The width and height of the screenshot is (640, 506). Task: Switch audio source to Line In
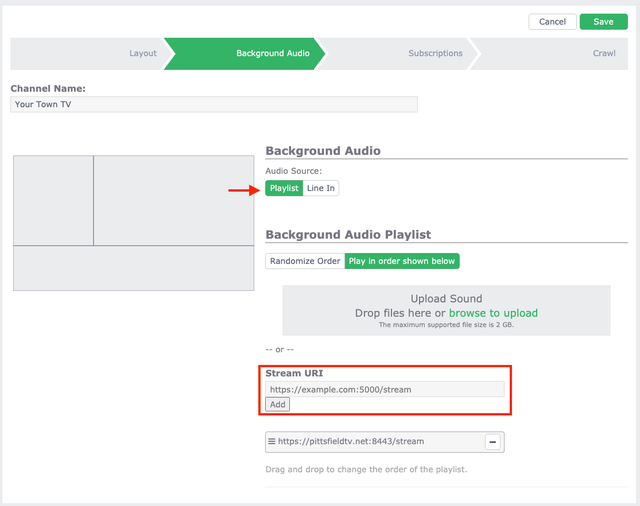(321, 188)
